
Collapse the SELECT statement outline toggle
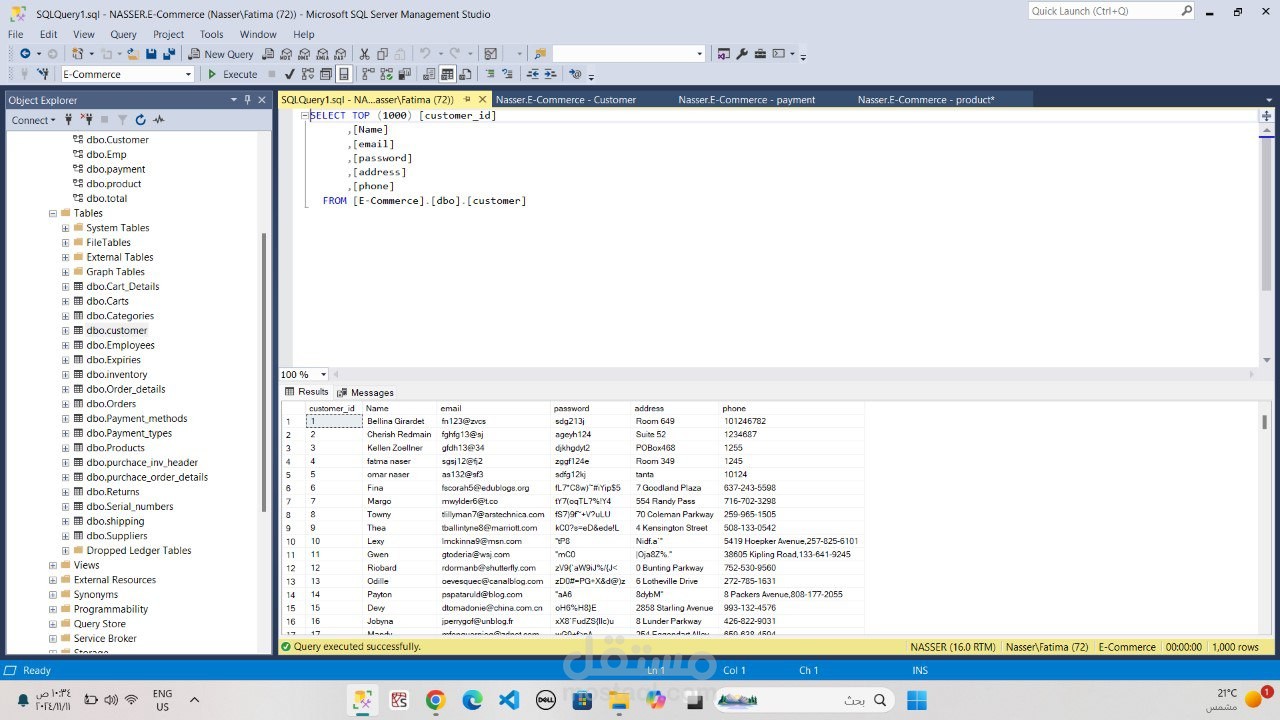305,115
